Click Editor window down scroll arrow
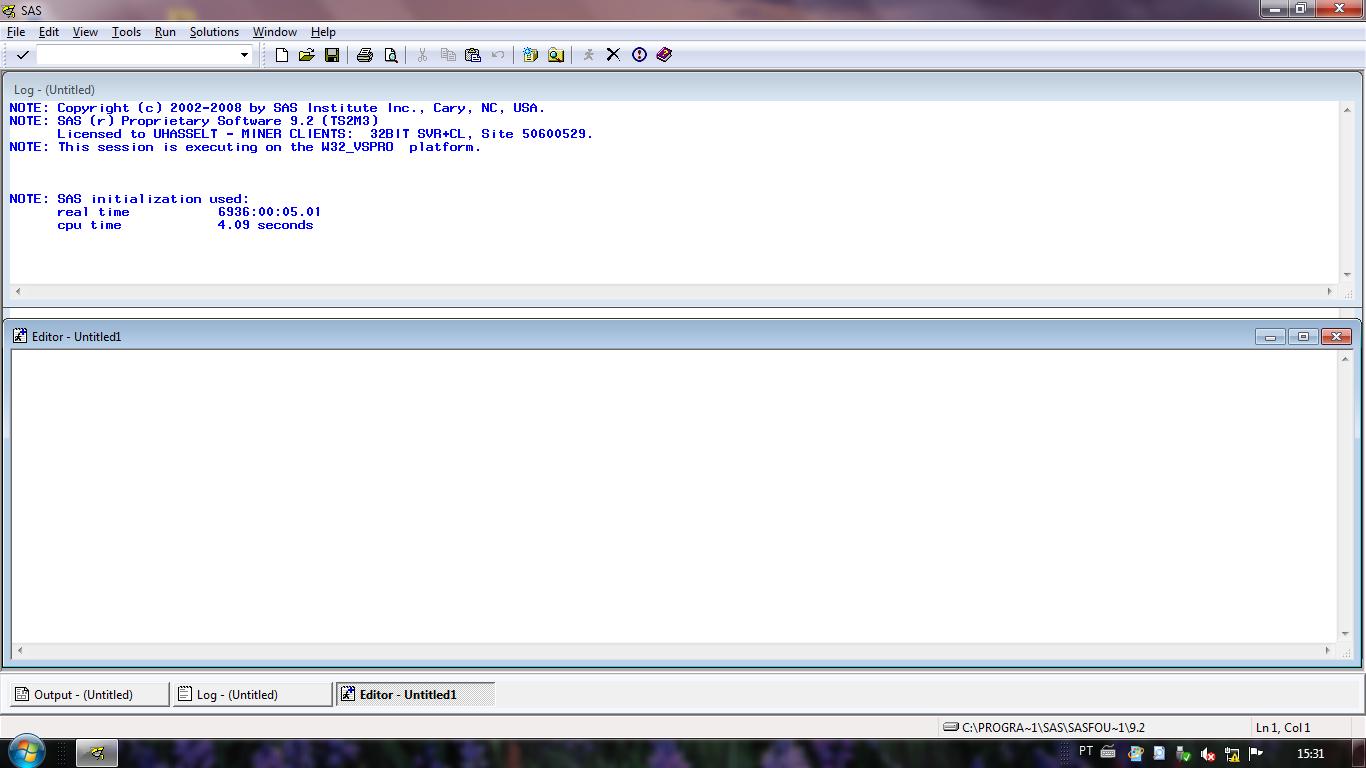The image size is (1366, 768). point(1346,634)
